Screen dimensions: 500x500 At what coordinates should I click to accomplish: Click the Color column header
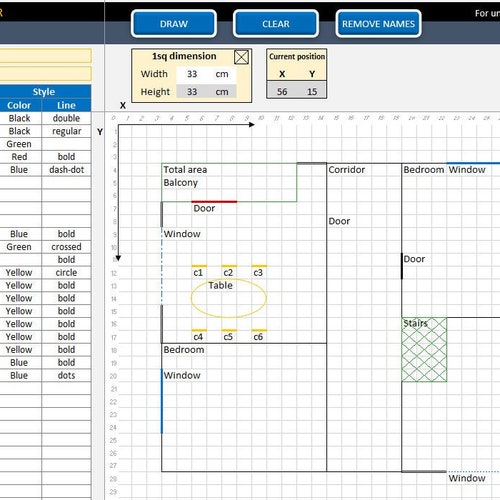[19, 105]
